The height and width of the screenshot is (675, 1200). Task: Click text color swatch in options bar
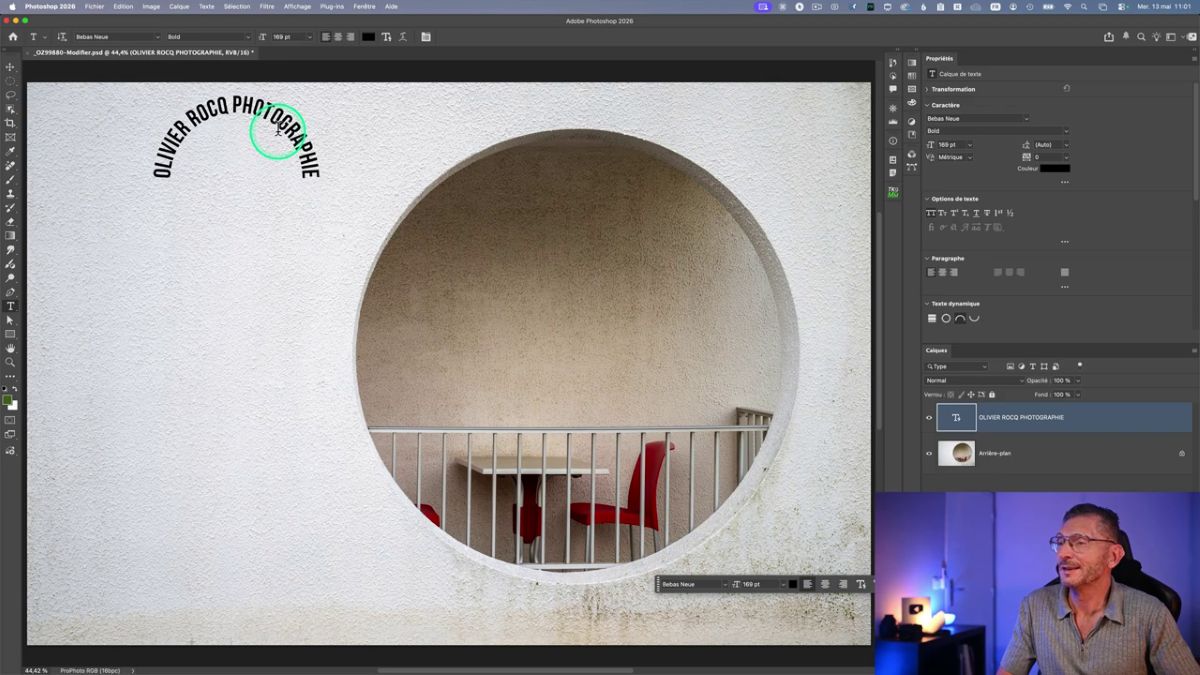click(x=368, y=37)
